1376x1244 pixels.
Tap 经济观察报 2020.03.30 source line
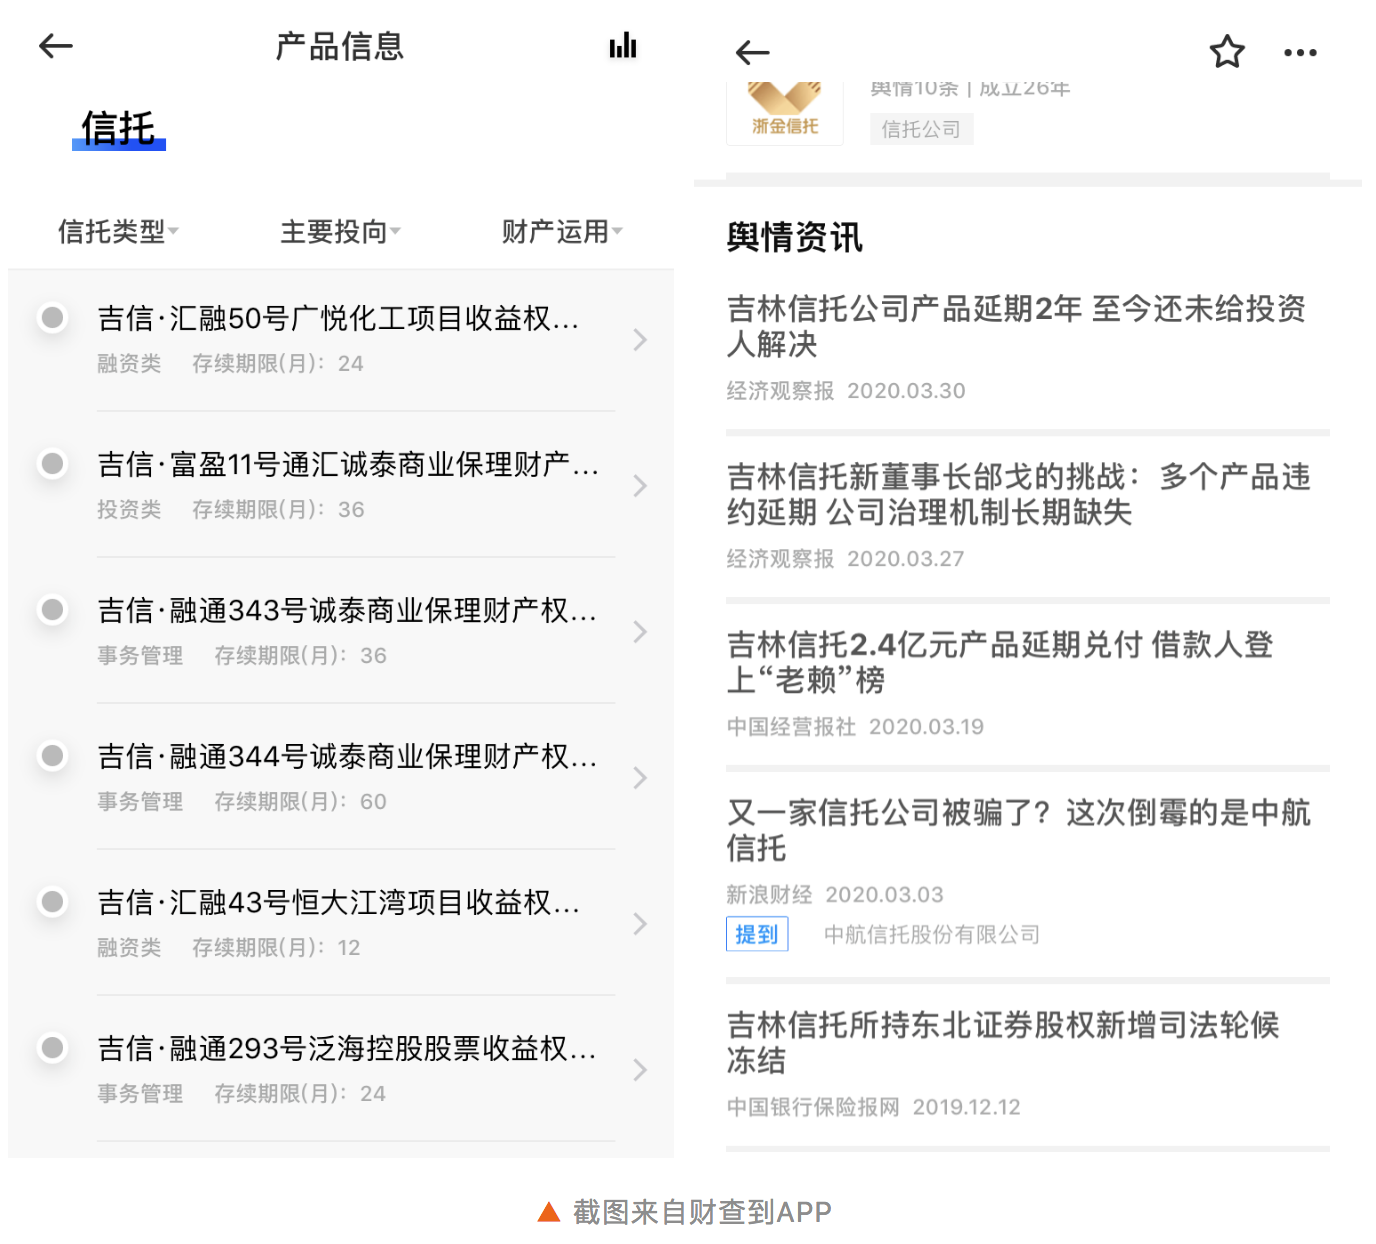(846, 391)
